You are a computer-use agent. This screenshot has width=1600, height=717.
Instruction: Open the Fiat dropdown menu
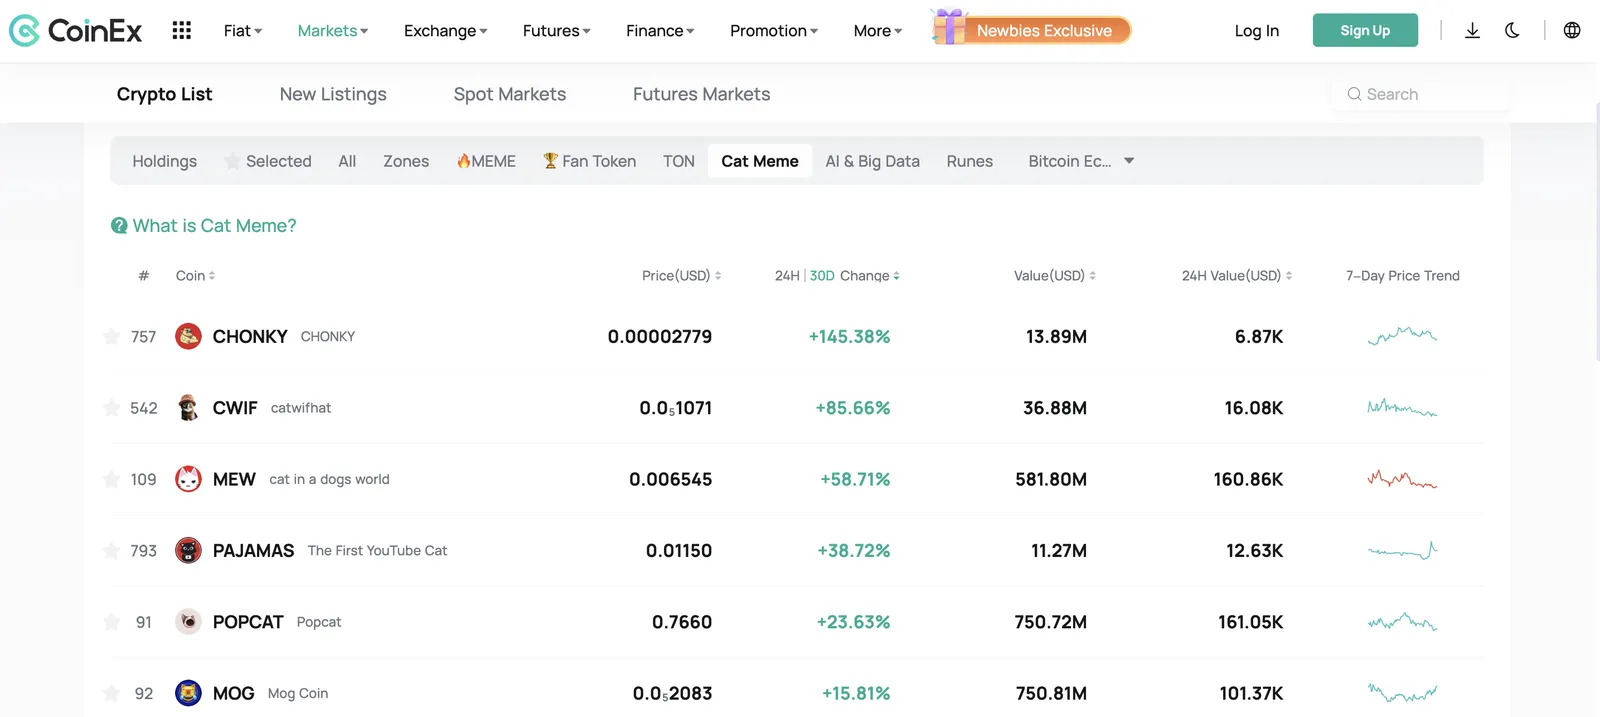pos(243,31)
